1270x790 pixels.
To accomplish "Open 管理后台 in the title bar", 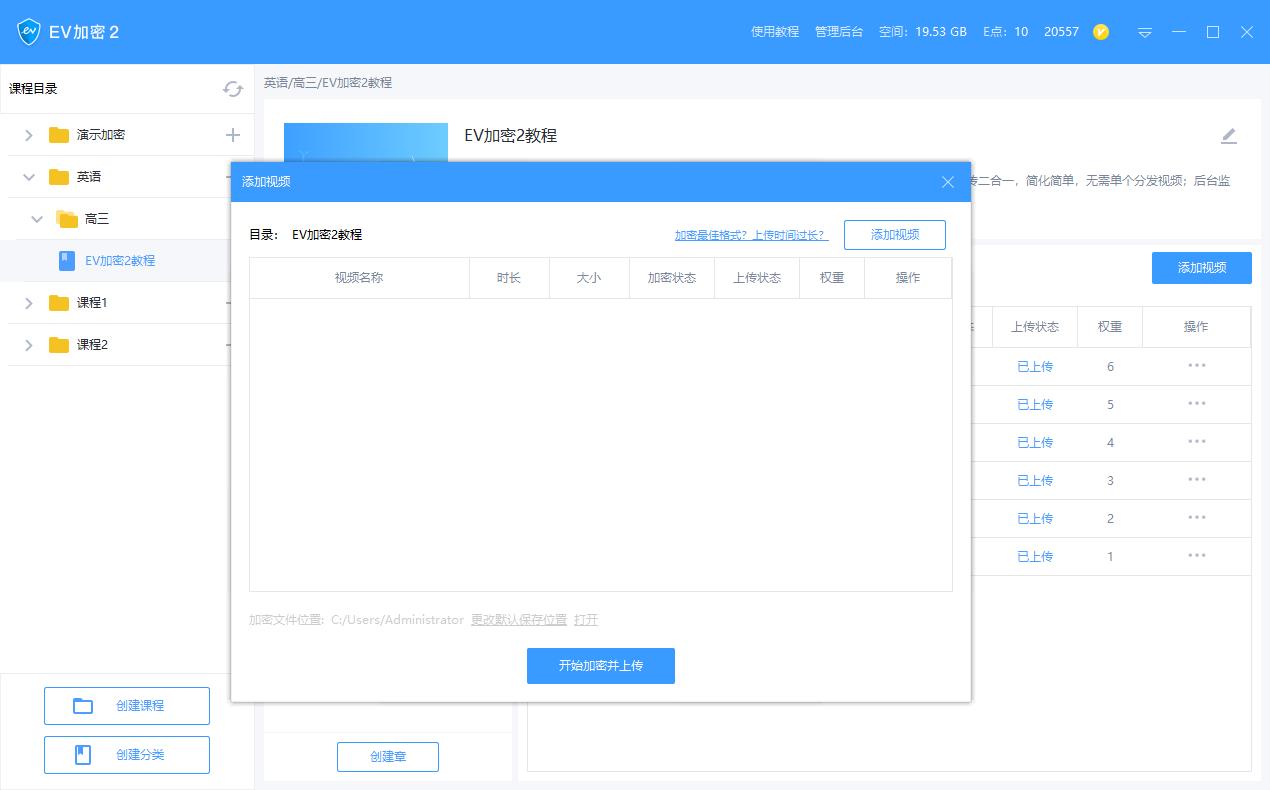I will point(839,32).
